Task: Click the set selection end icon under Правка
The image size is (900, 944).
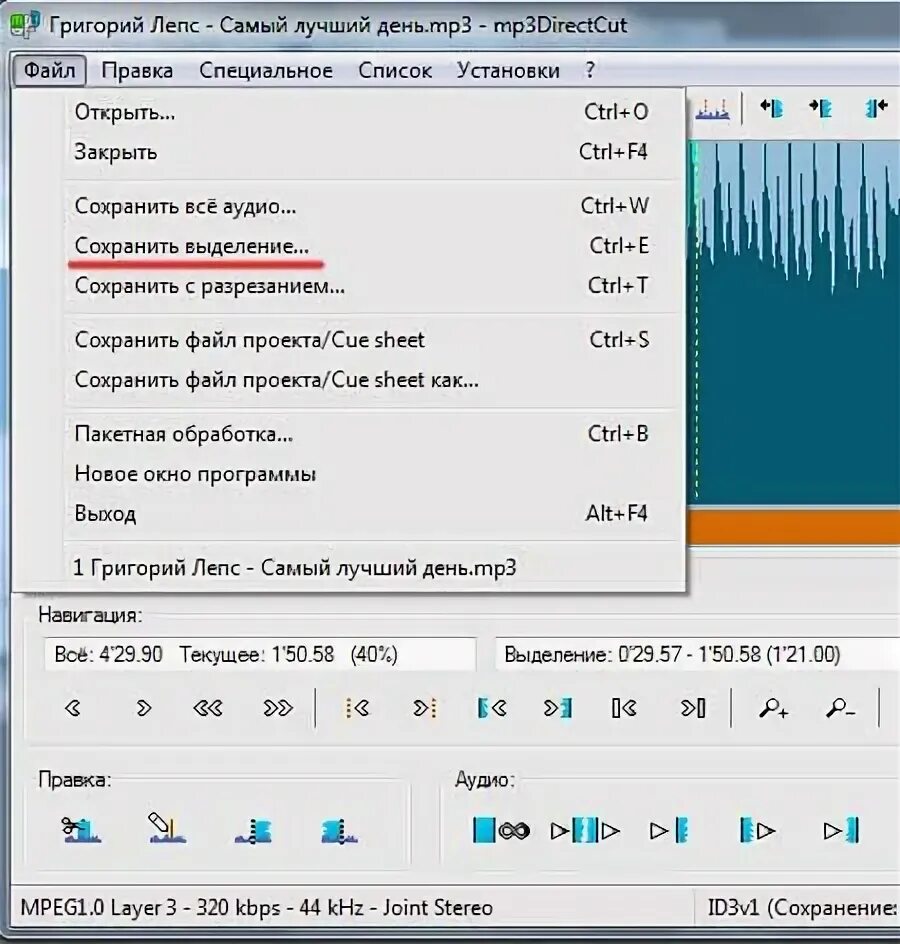Action: (340, 831)
